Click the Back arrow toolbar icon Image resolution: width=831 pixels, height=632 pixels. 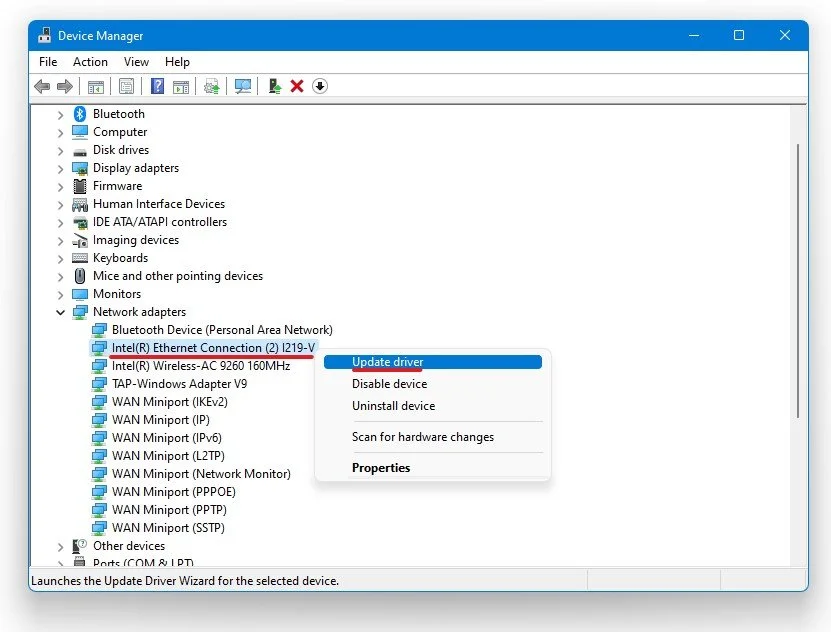(42, 86)
